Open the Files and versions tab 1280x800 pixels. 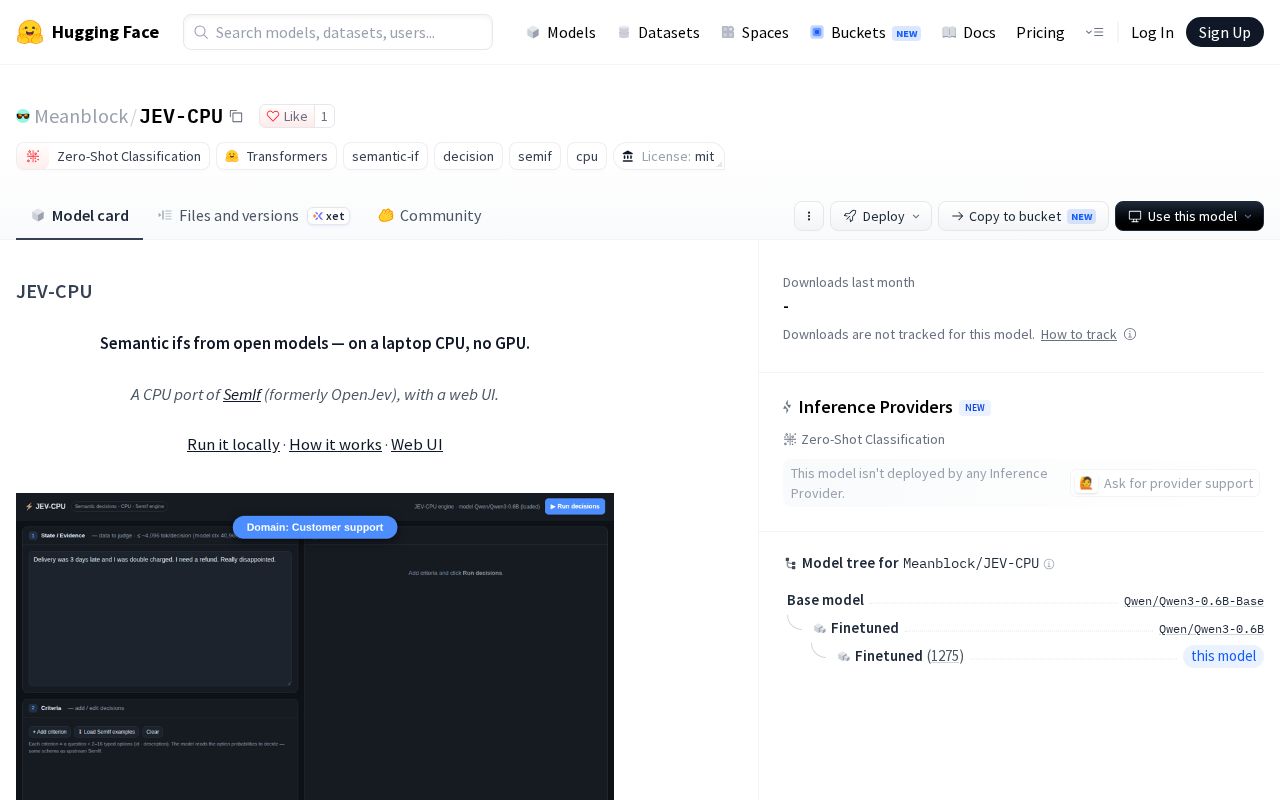(x=254, y=215)
